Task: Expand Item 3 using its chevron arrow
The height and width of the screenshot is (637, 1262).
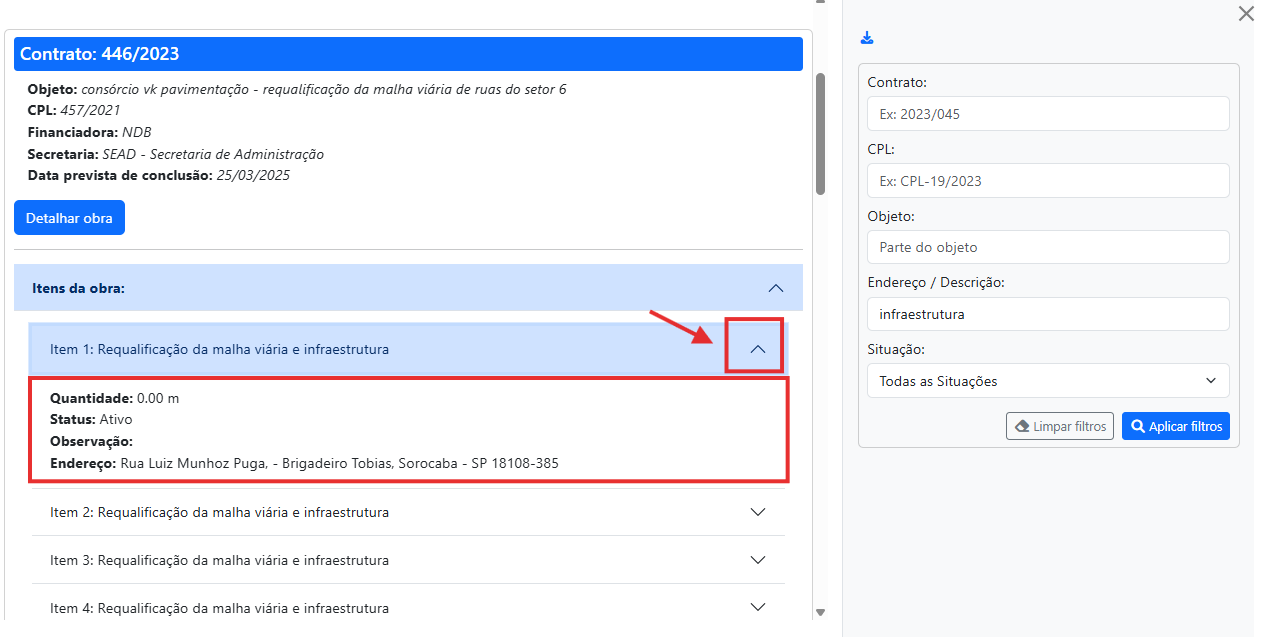Action: click(757, 560)
